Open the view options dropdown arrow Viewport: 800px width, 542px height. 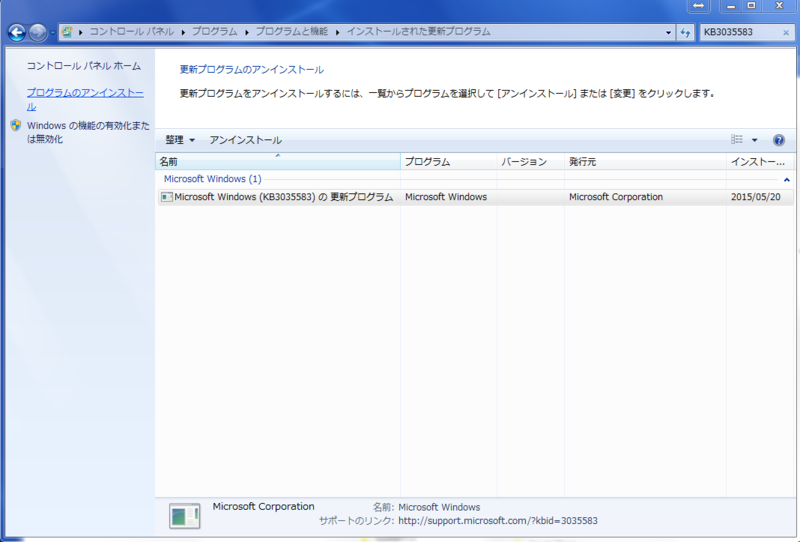pos(755,140)
